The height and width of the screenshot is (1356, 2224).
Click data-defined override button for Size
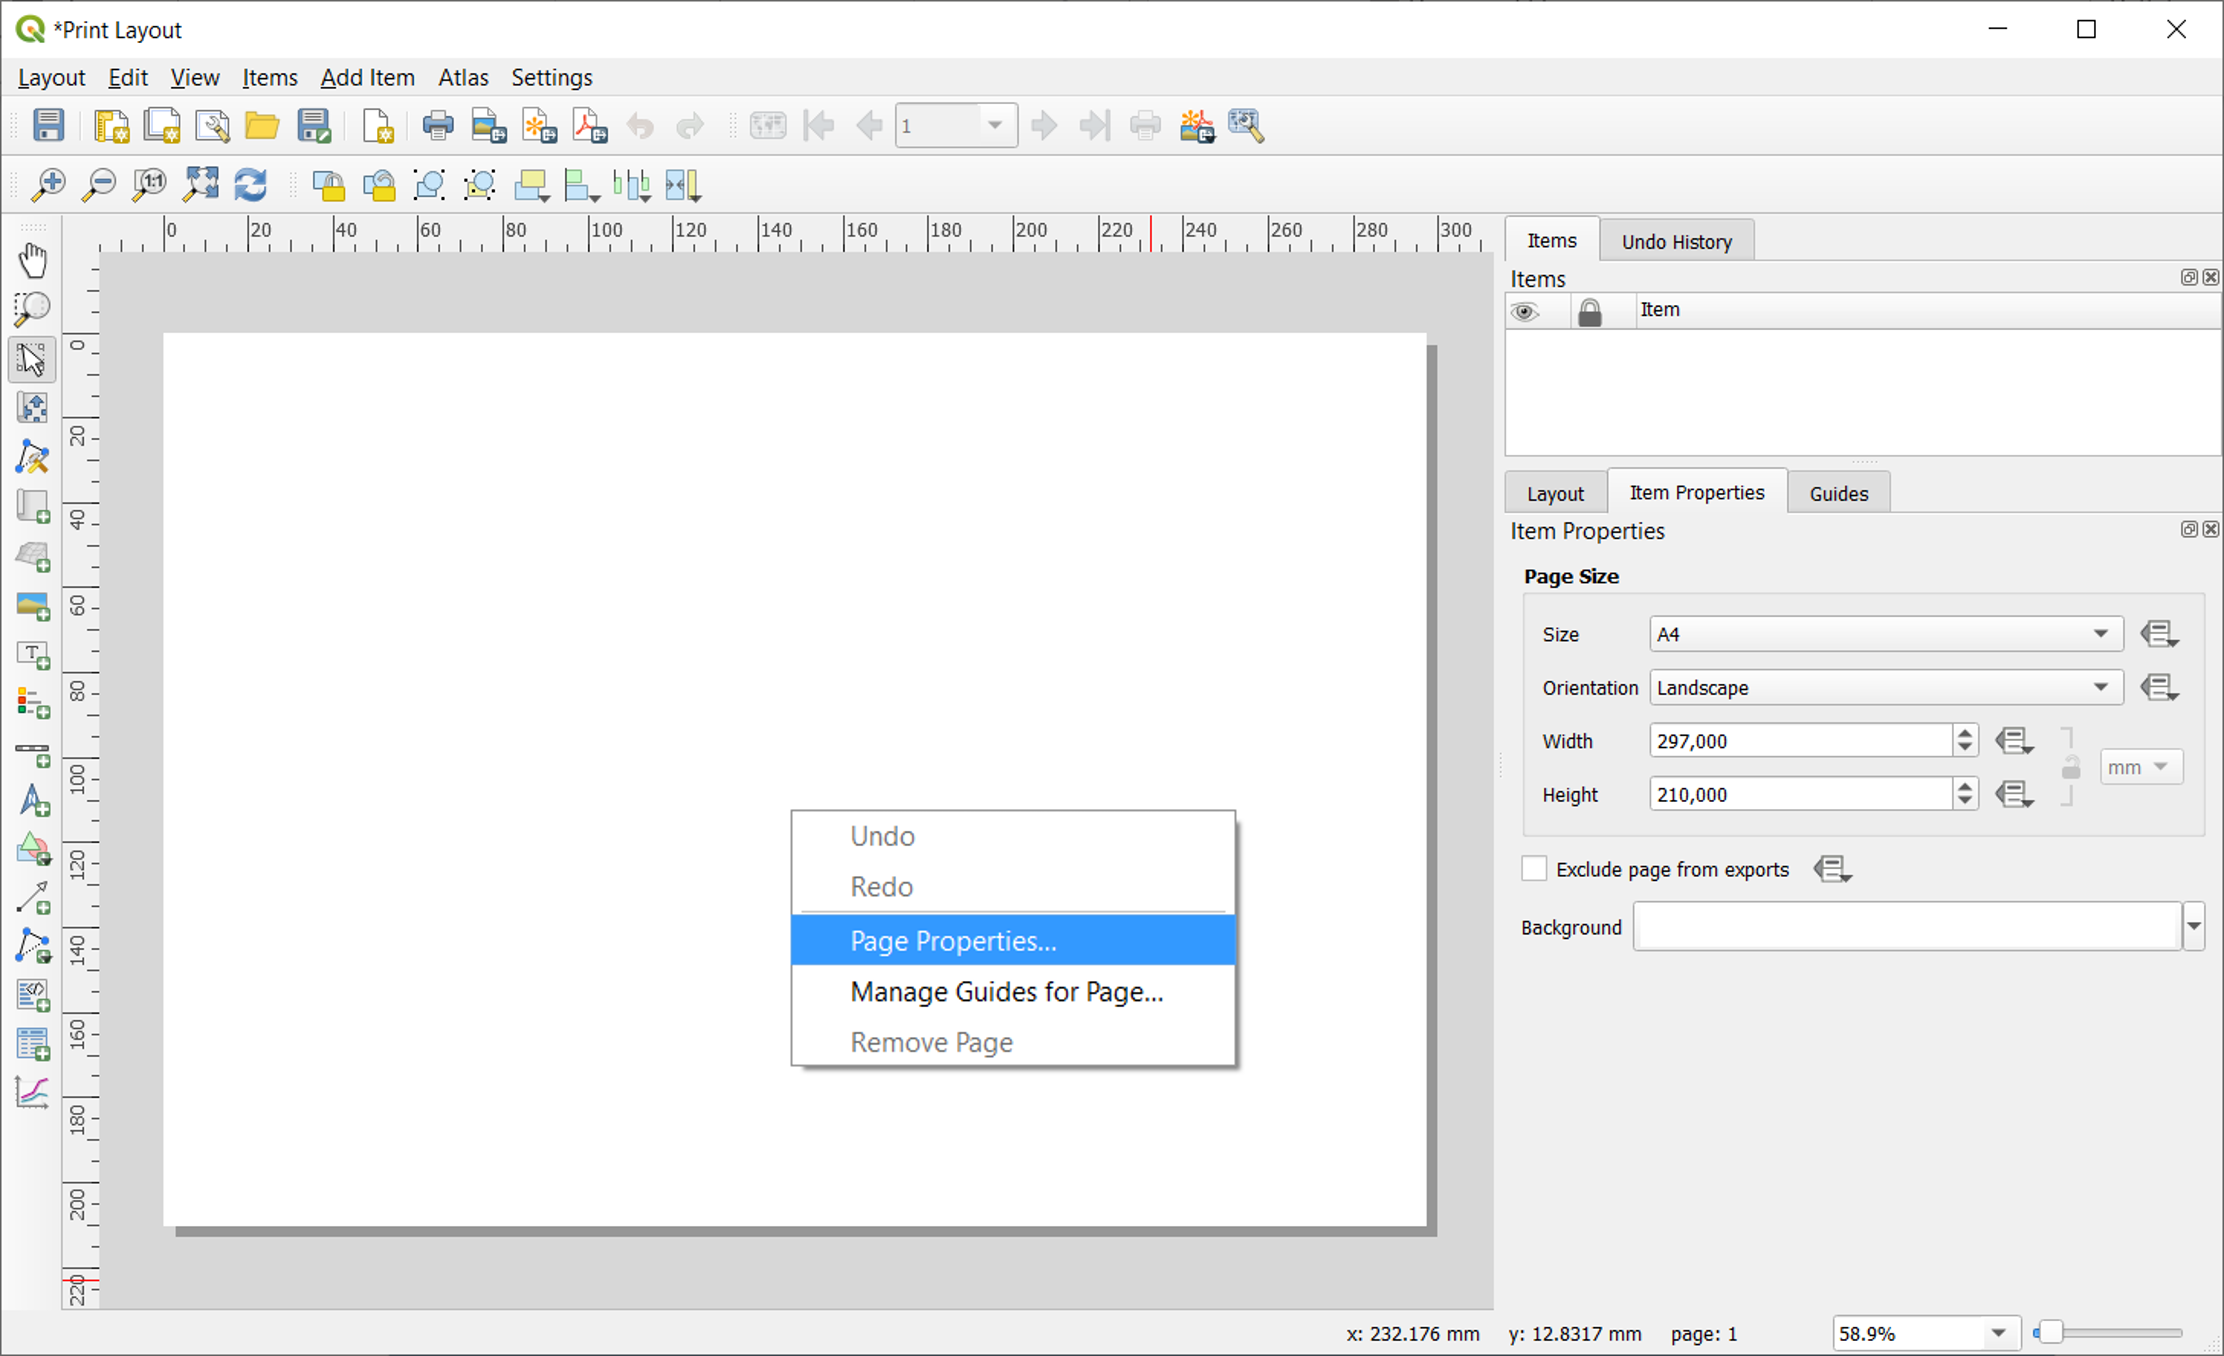coord(2159,634)
